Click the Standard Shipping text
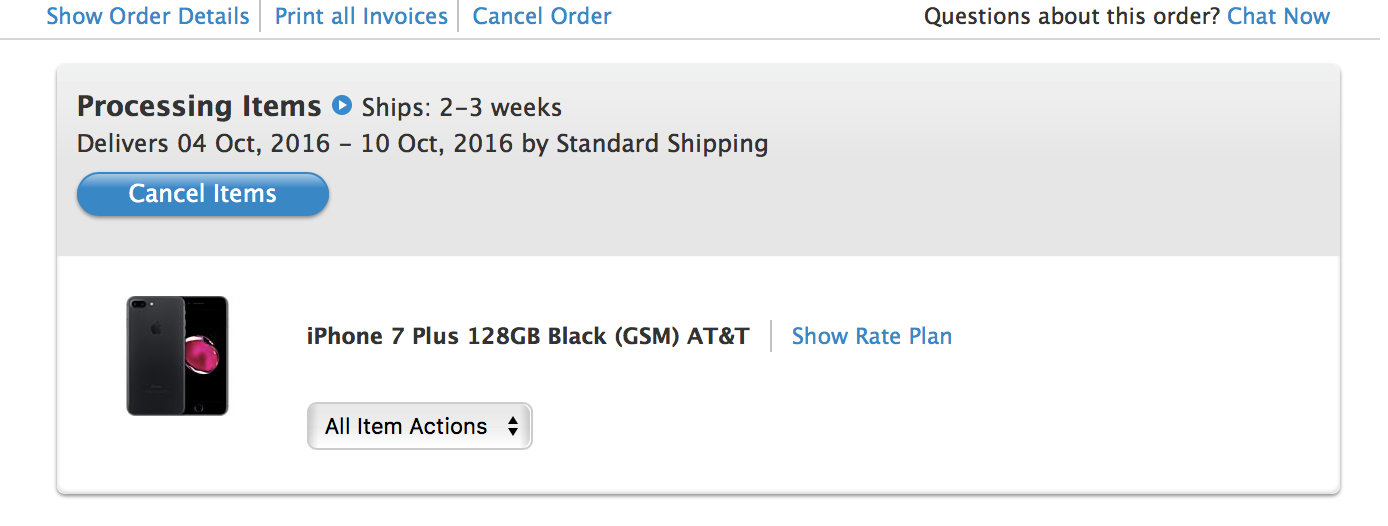Viewport: 1388px width, 526px height. click(662, 144)
